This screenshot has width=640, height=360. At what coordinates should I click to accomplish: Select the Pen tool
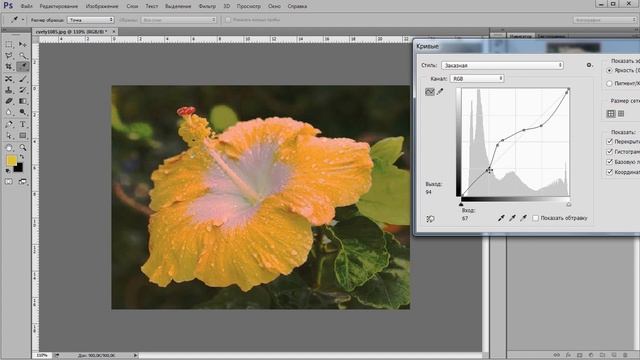point(9,124)
